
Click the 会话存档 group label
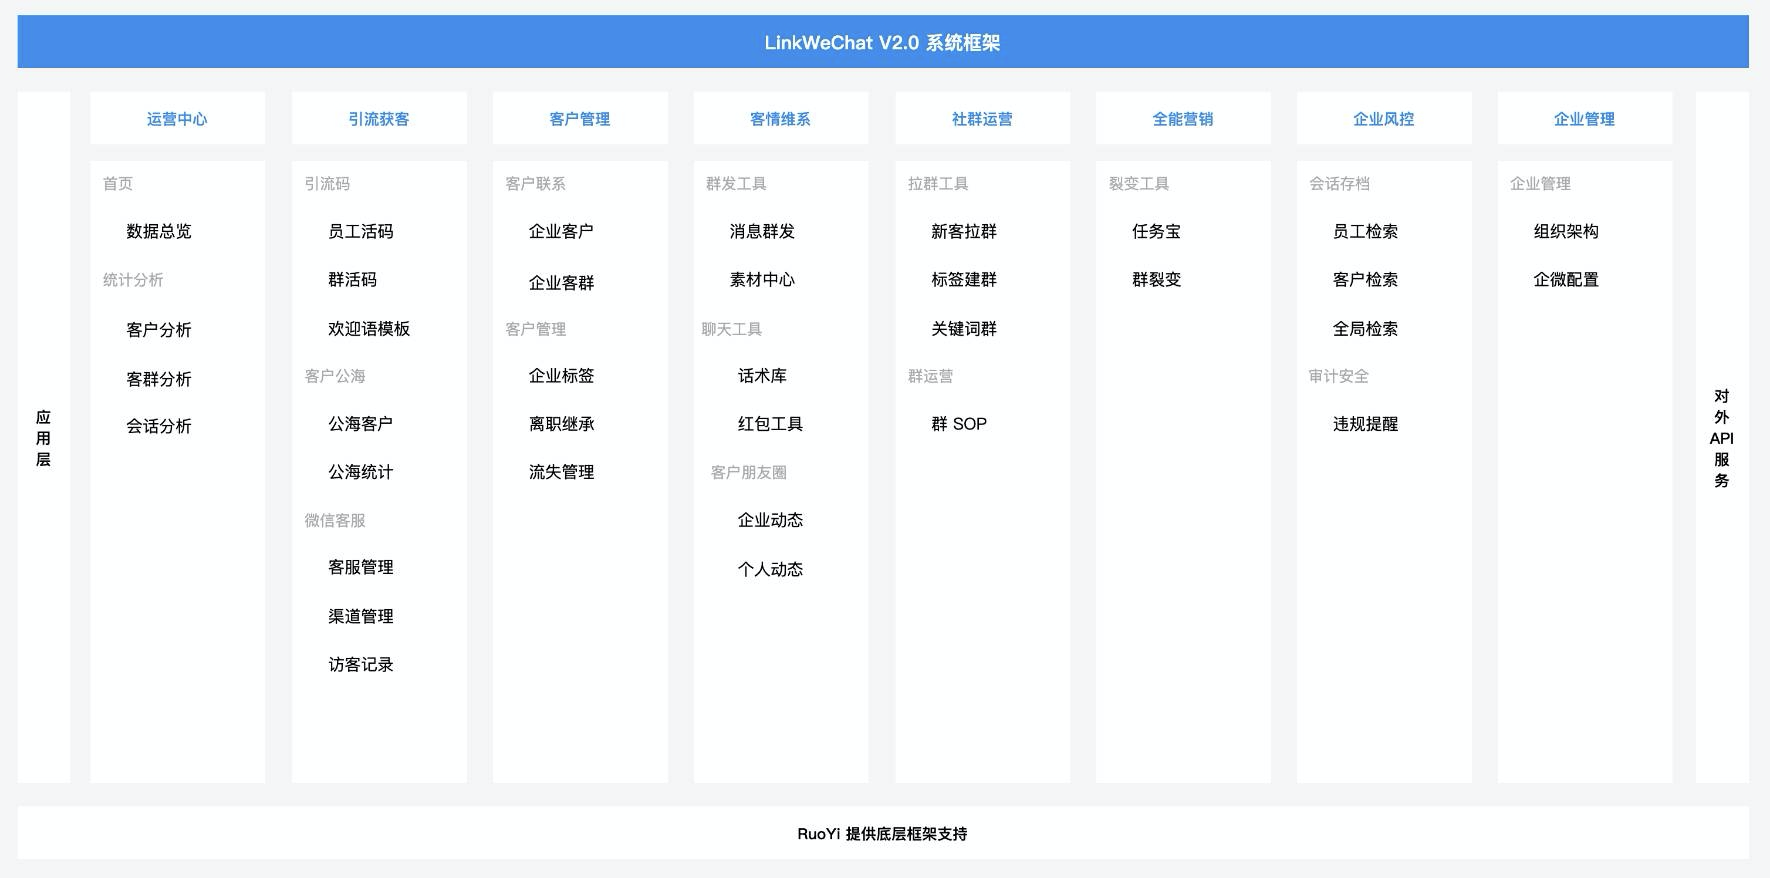pyautogui.click(x=1340, y=184)
